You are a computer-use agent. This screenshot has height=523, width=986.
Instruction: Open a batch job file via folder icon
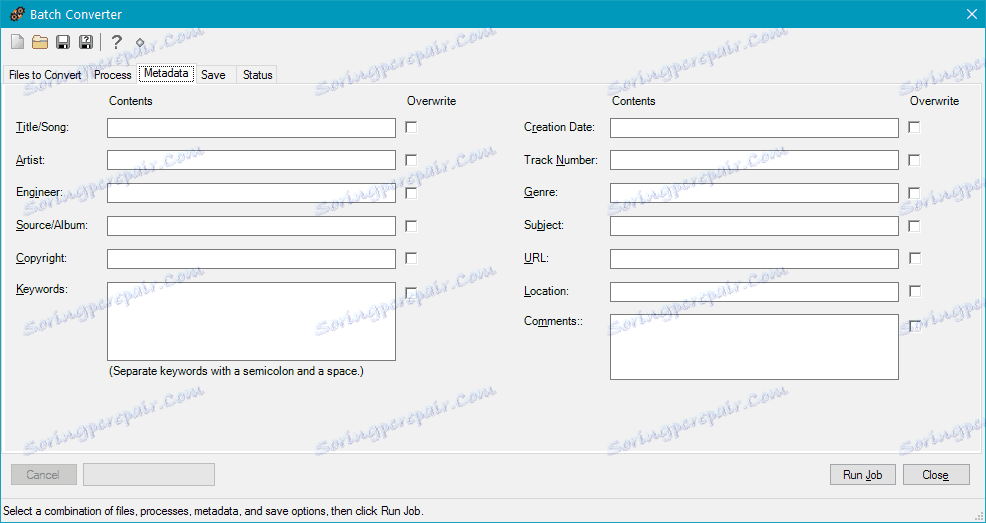click(x=40, y=42)
